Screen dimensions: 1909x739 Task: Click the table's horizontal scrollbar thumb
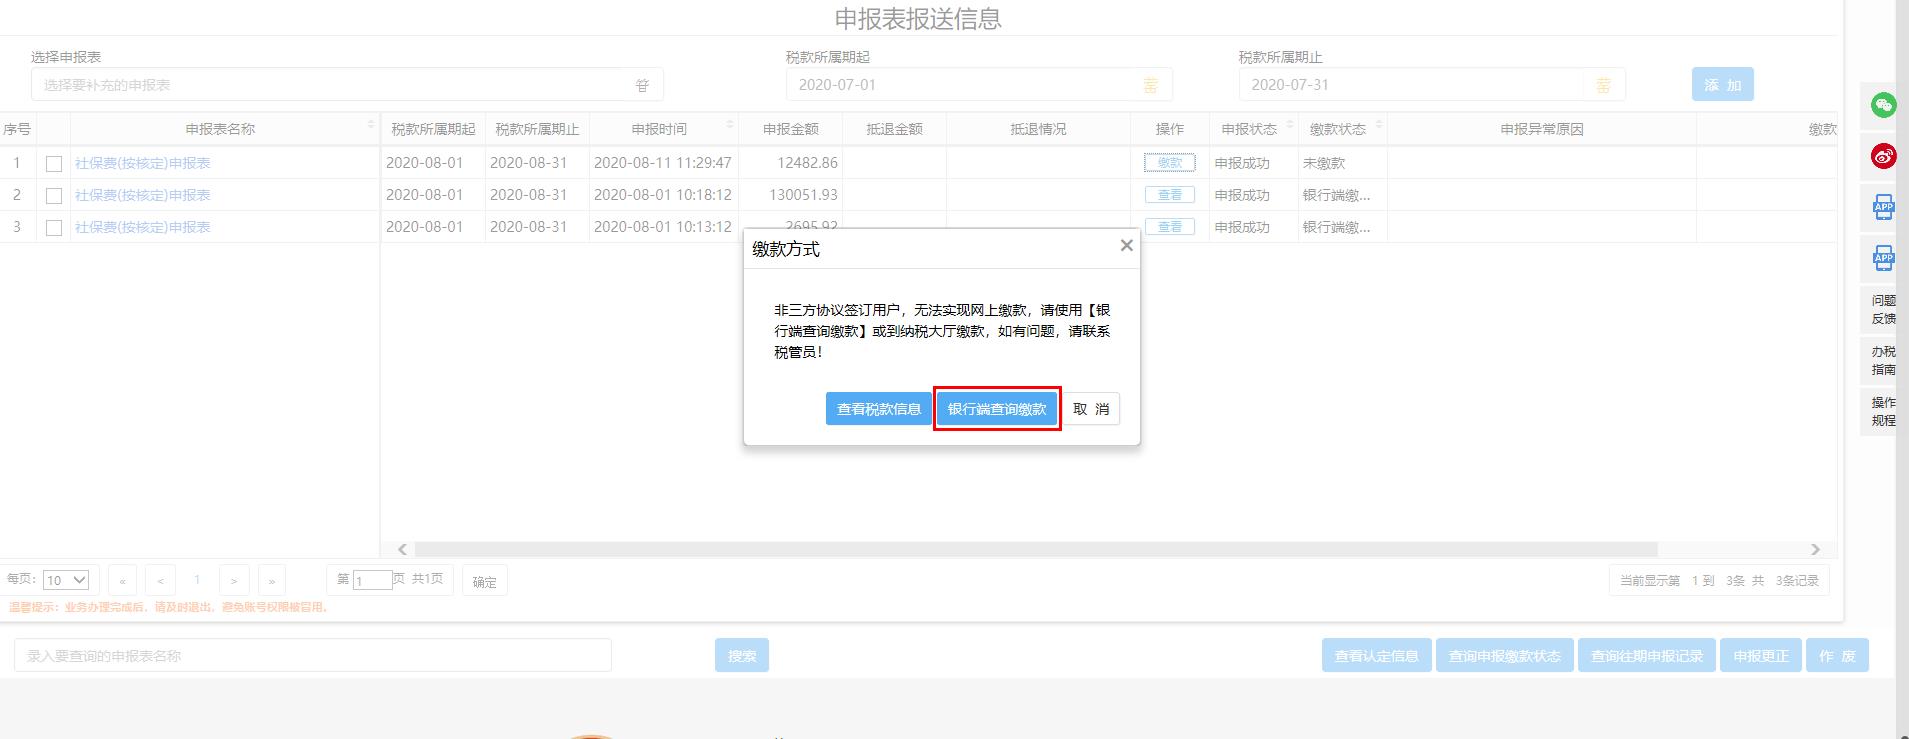pos(1036,550)
